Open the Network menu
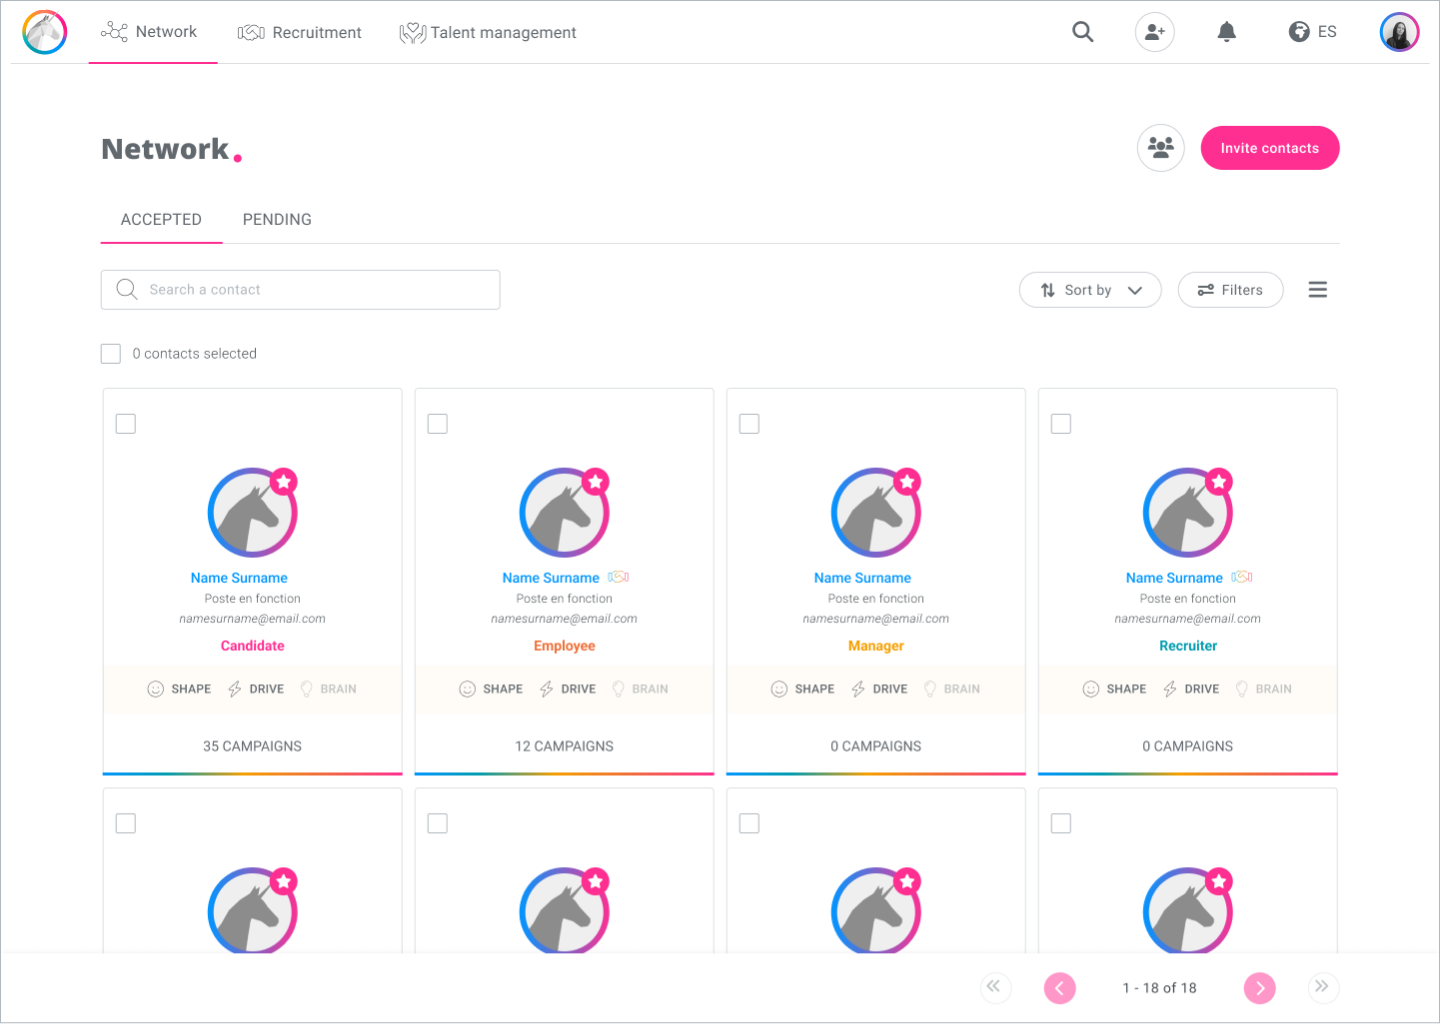1440x1024 pixels. 150,32
